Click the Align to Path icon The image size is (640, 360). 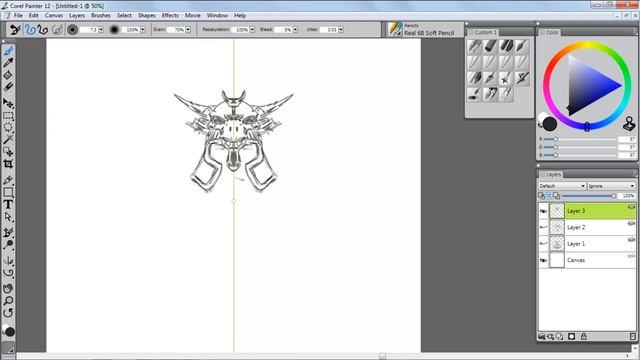(x=58, y=29)
